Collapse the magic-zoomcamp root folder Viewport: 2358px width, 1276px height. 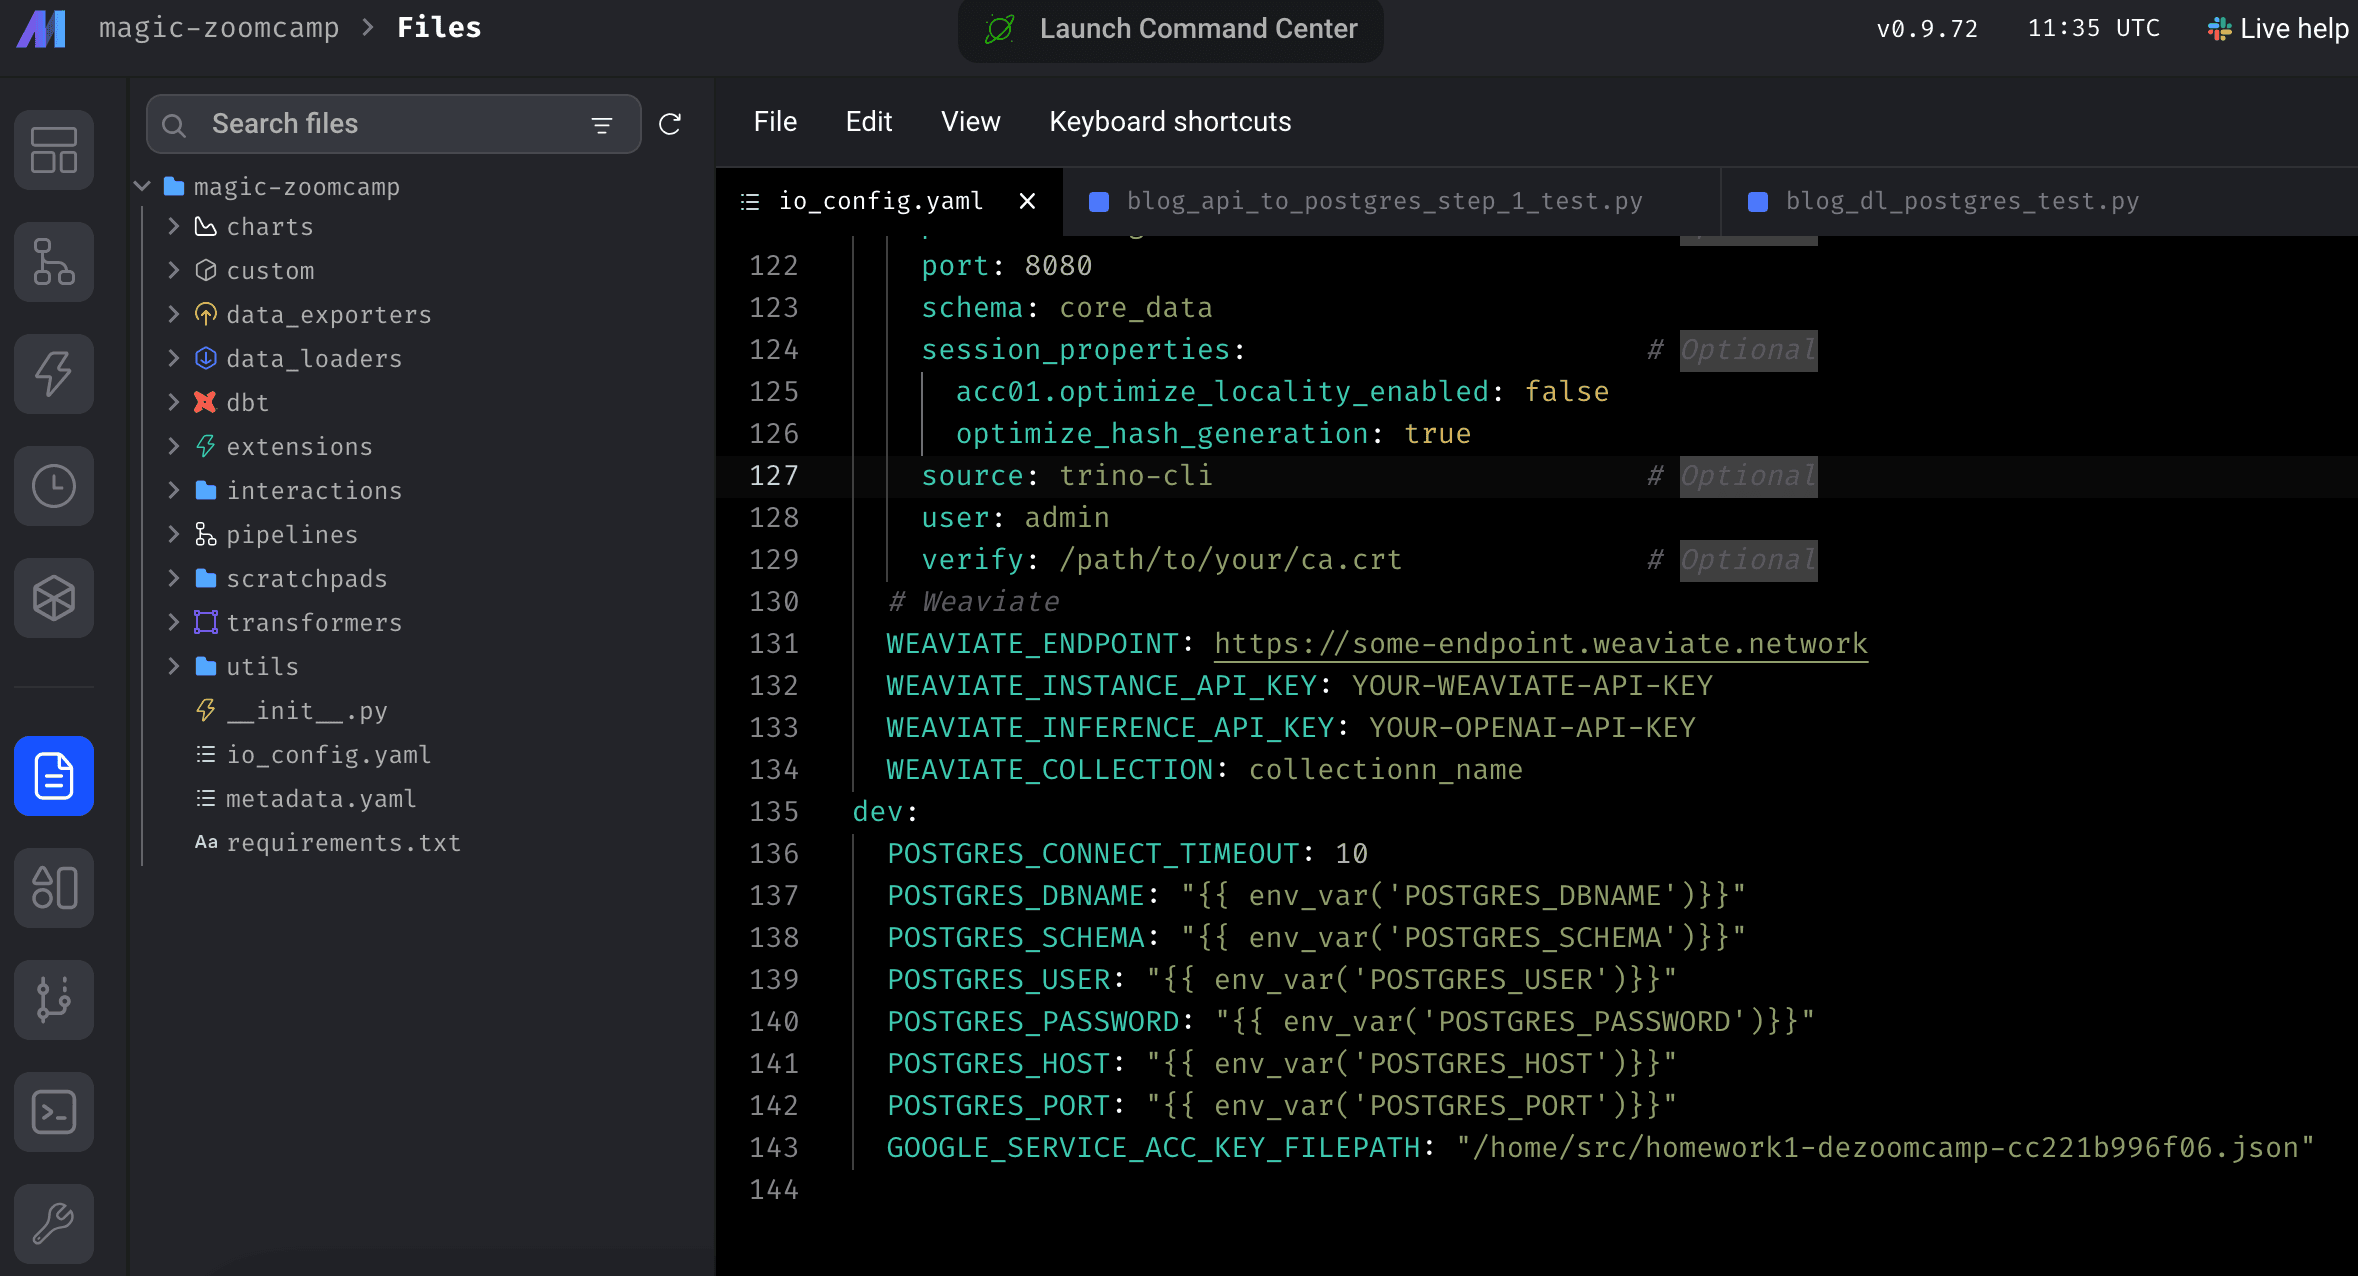142,187
